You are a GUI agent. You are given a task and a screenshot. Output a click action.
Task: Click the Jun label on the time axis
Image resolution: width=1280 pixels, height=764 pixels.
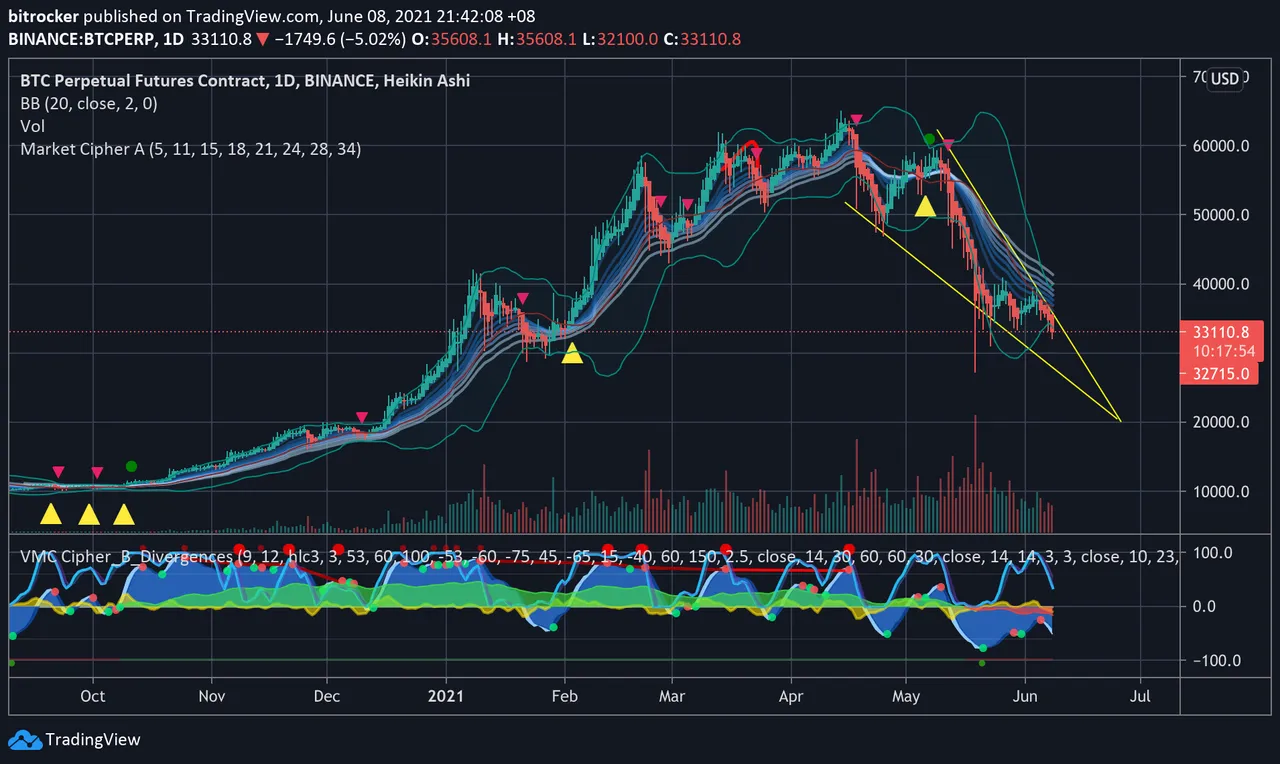coord(1025,695)
